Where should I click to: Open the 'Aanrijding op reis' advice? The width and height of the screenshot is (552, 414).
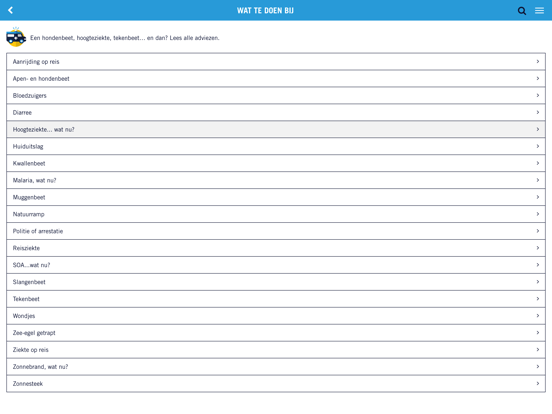click(x=276, y=62)
